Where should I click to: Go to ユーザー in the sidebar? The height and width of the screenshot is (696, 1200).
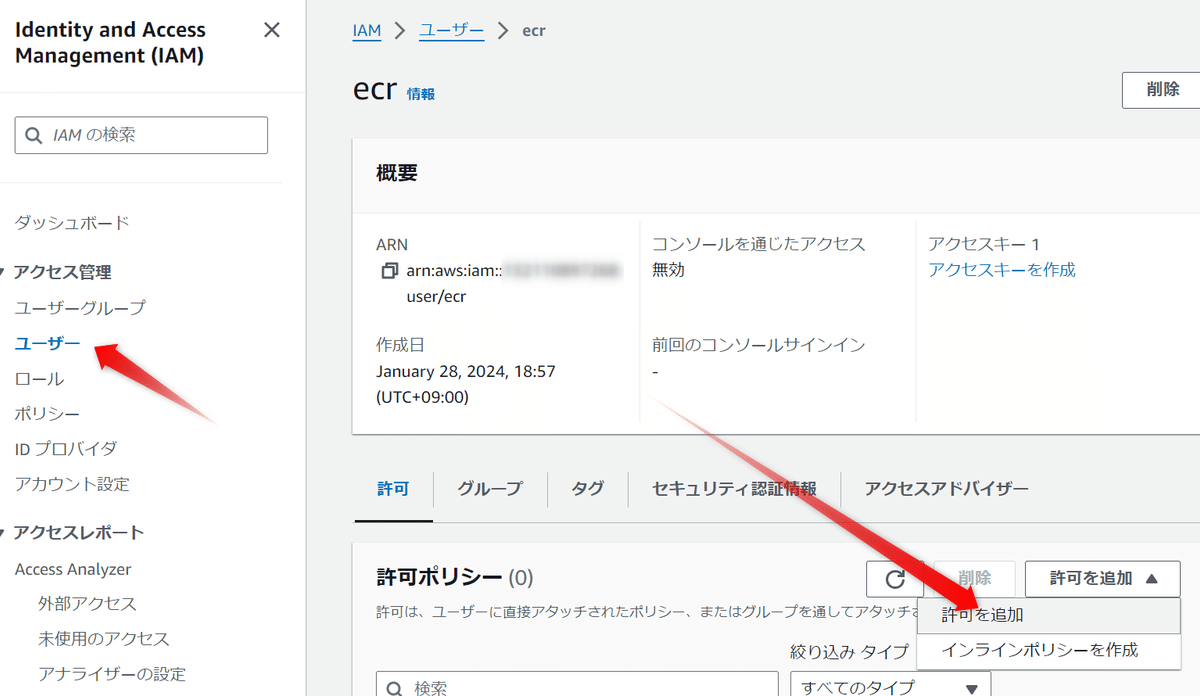coord(48,343)
